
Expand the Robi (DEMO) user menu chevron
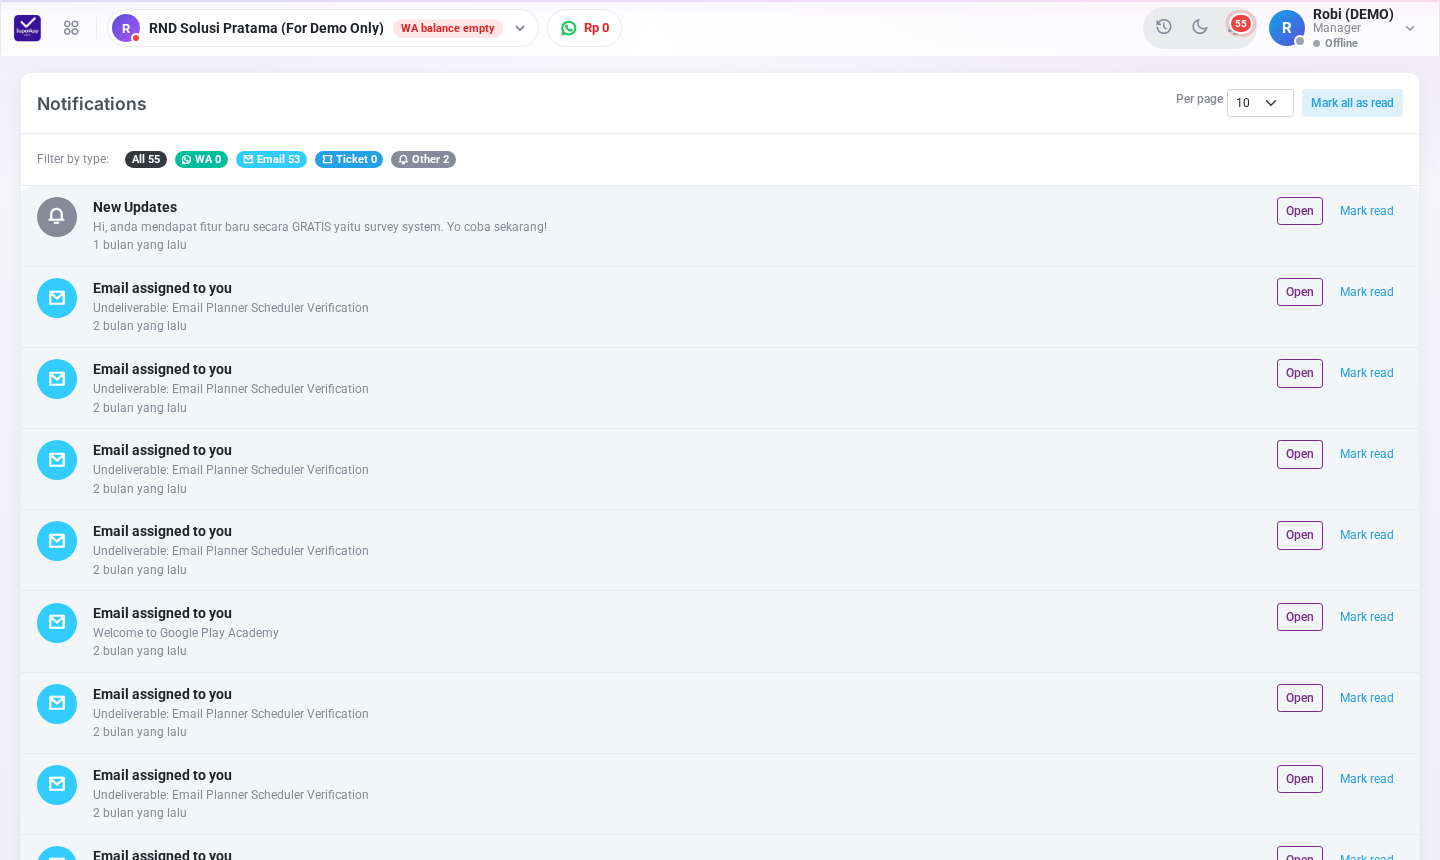1410,28
